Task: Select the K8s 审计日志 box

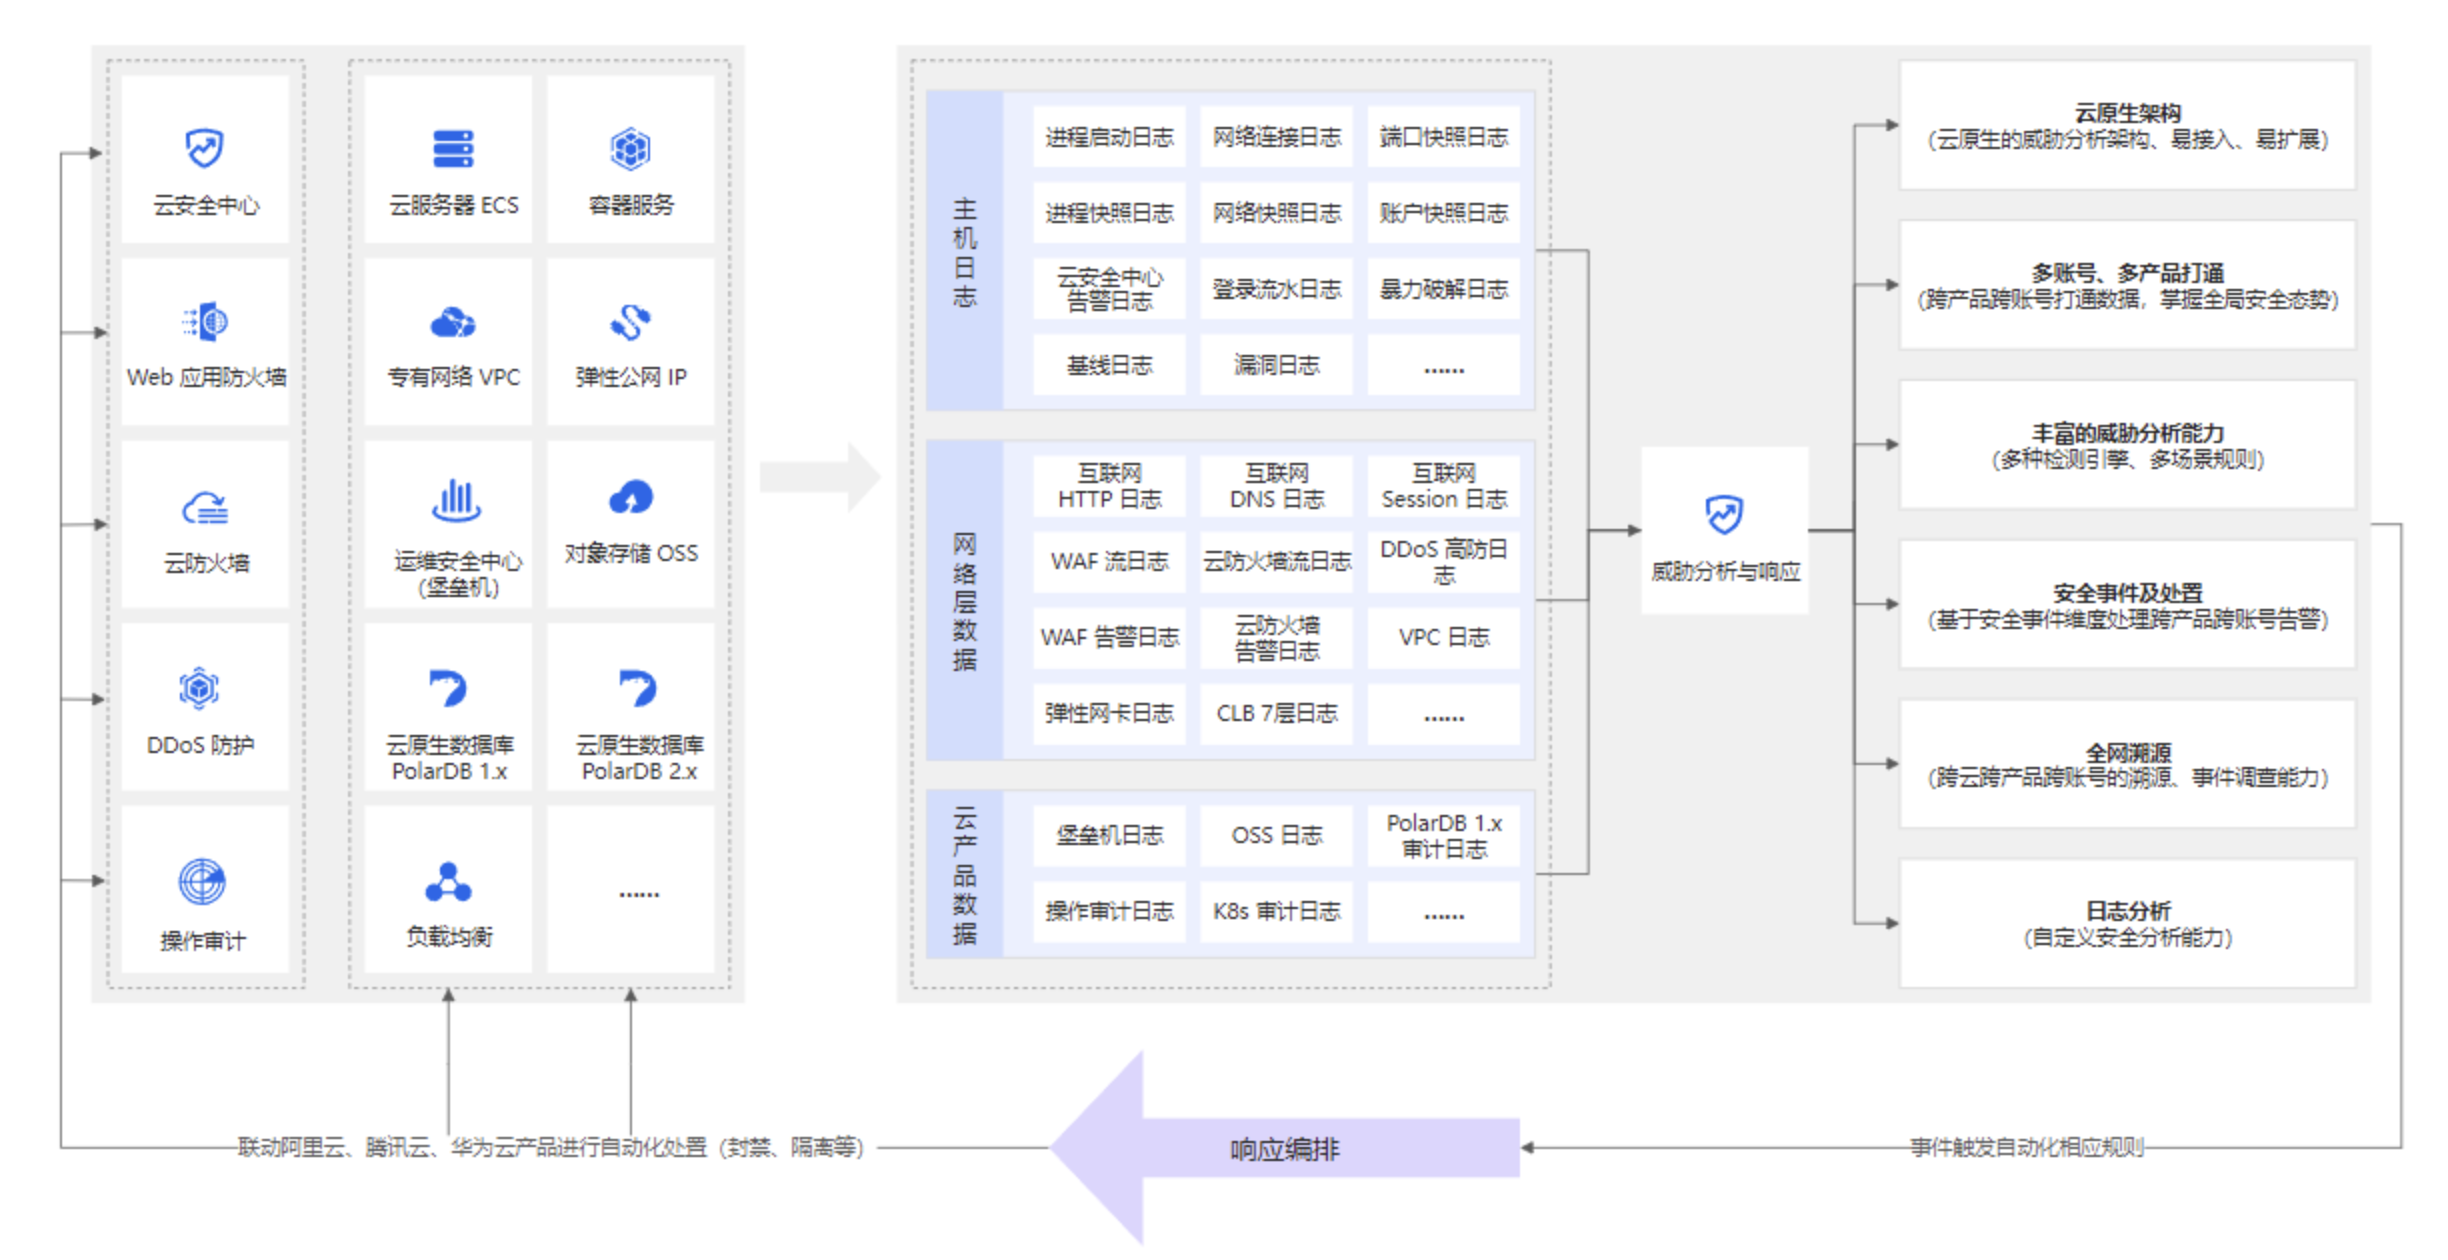Action: [x=1276, y=911]
